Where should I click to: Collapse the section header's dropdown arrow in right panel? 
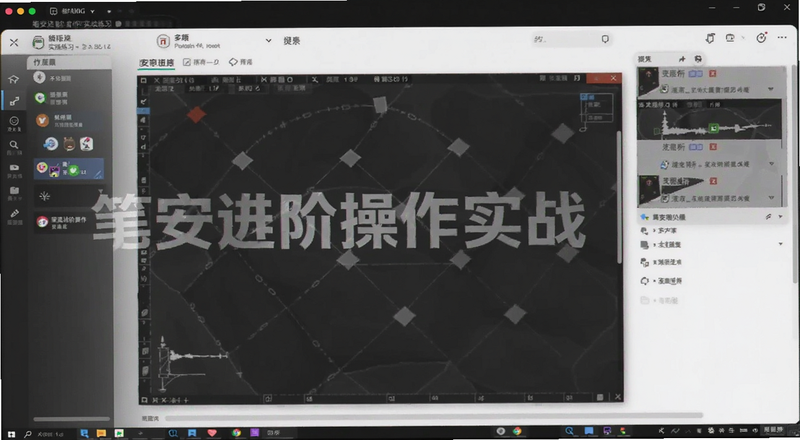pos(781,217)
